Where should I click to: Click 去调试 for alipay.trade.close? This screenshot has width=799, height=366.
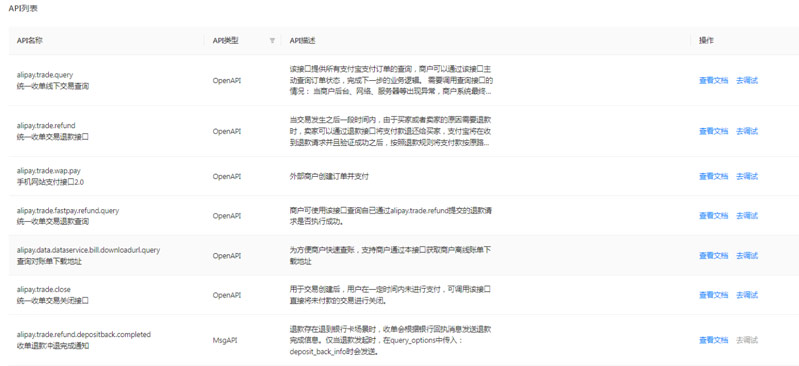pyautogui.click(x=747, y=295)
